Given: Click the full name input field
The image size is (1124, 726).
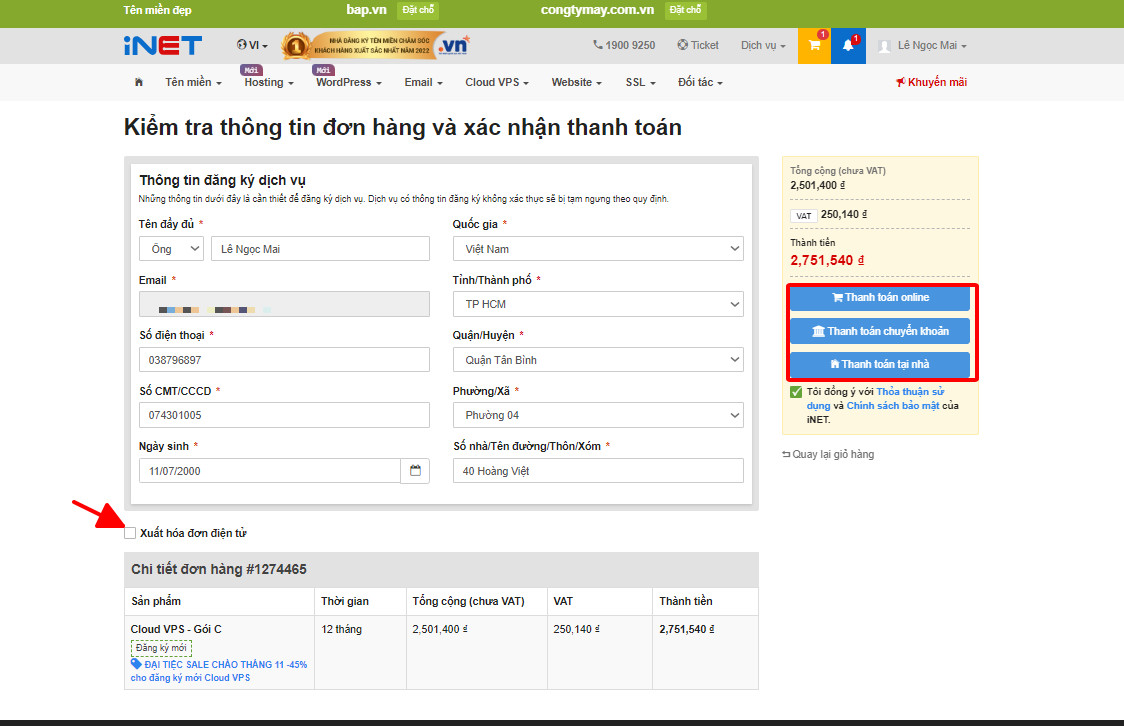Looking at the screenshot, I should coord(320,249).
